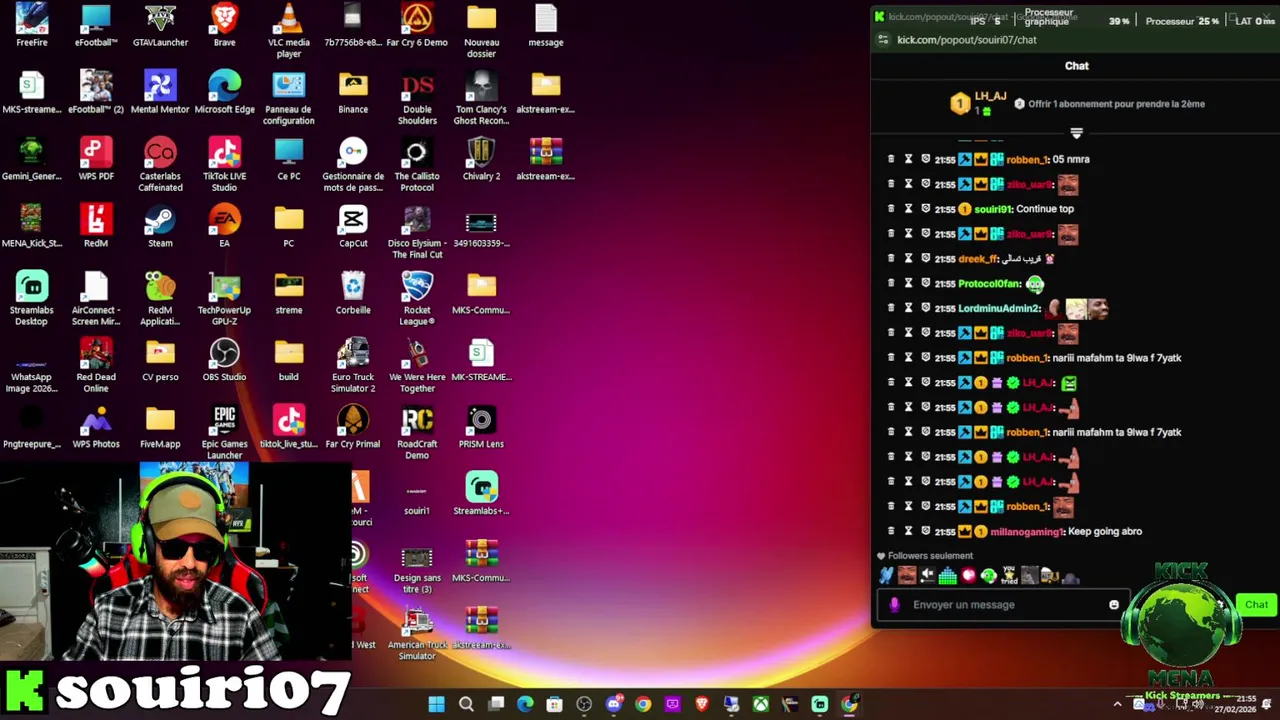Open the TikTok LIVE Studio shortcut
Image resolution: width=1280 pixels, height=720 pixels.
click(x=224, y=164)
